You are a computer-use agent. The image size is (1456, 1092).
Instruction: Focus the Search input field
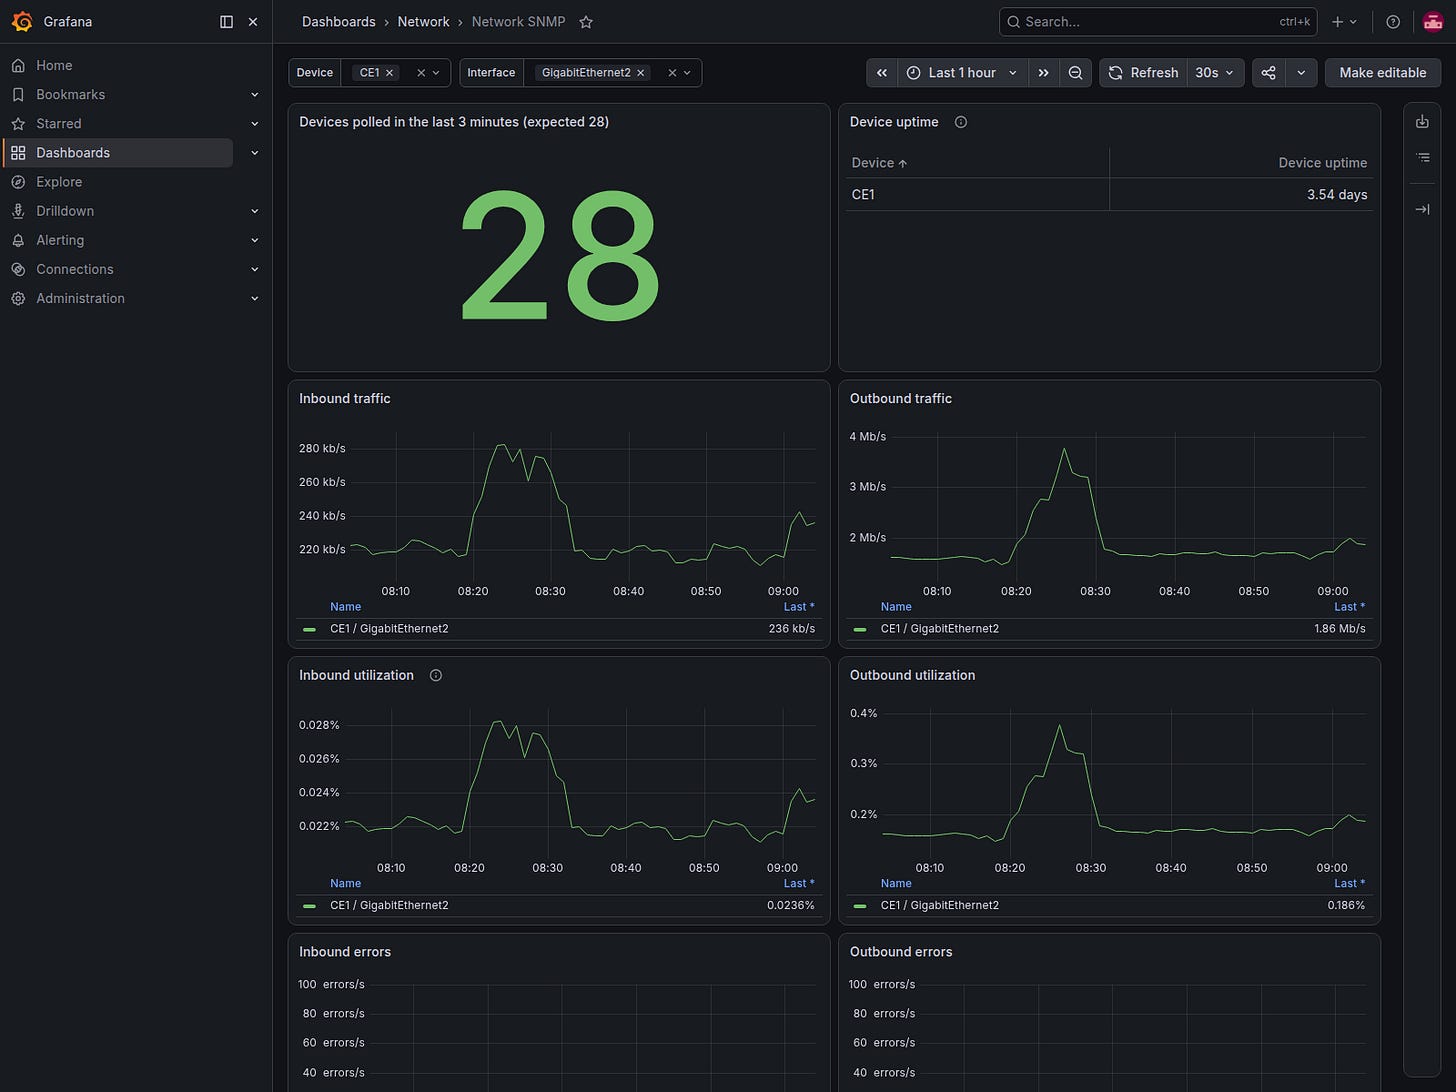tap(1158, 21)
